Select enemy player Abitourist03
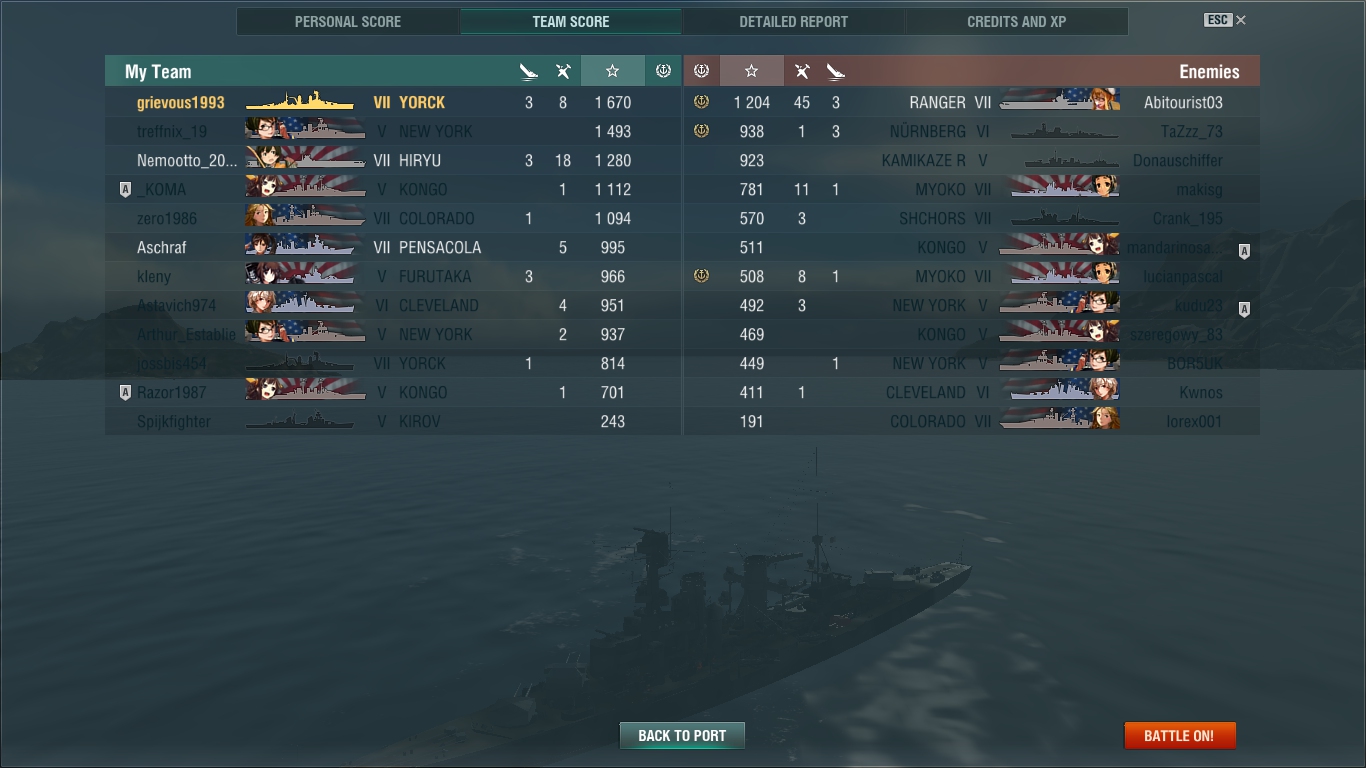 tap(971, 102)
